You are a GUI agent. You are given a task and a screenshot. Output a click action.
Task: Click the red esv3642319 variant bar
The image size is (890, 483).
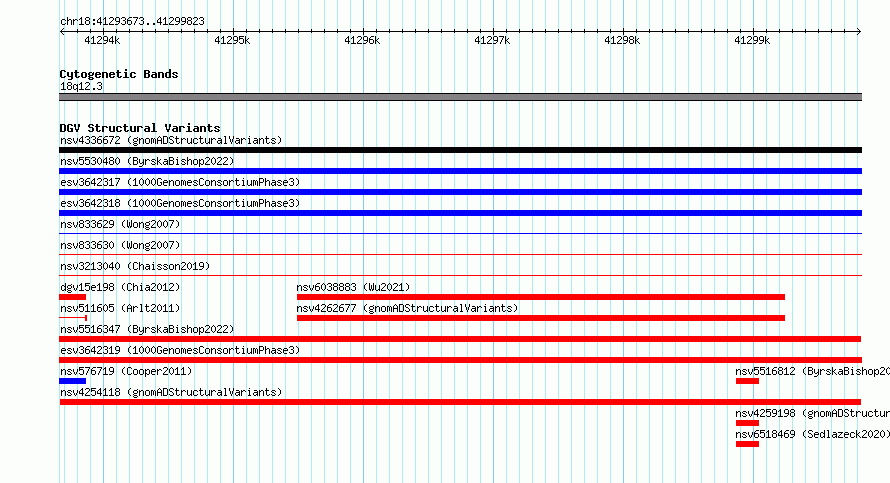460,360
